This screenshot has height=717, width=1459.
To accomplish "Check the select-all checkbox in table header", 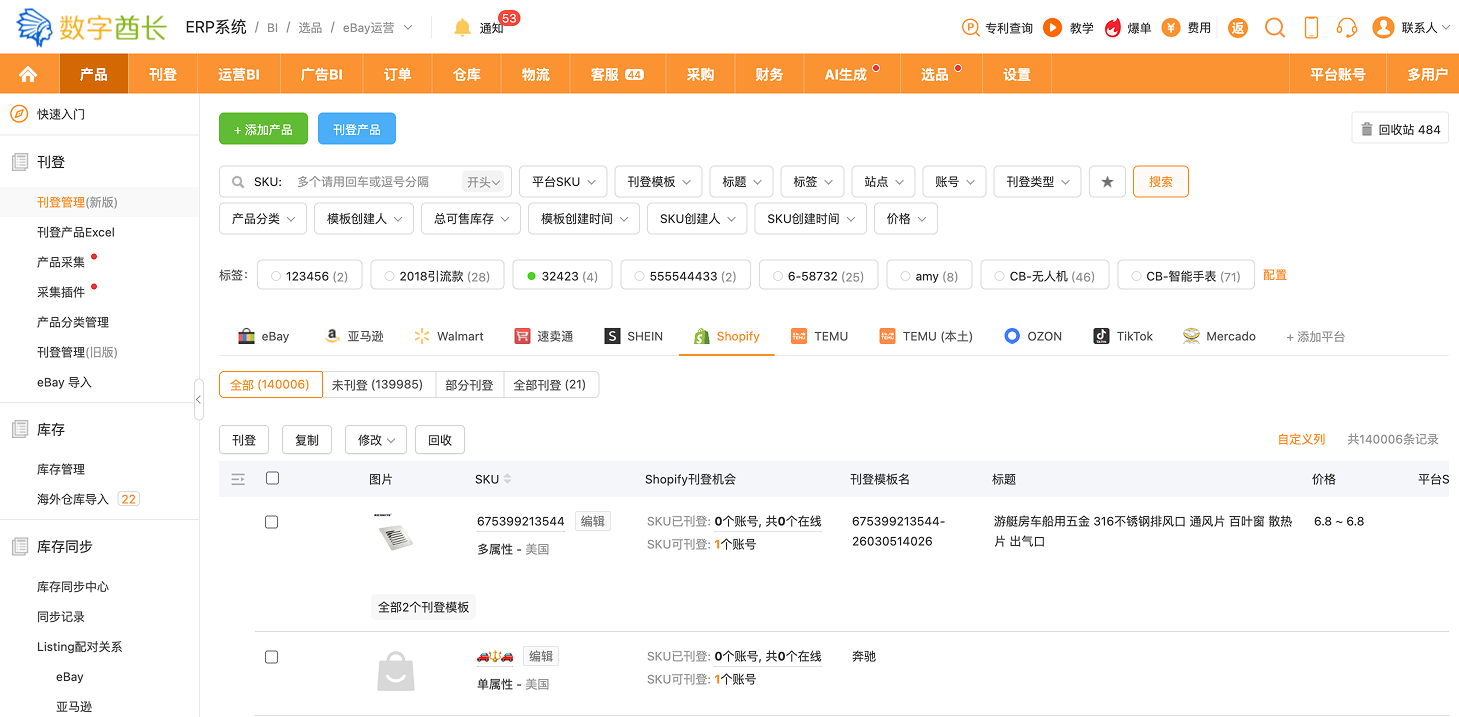I will coord(272,479).
